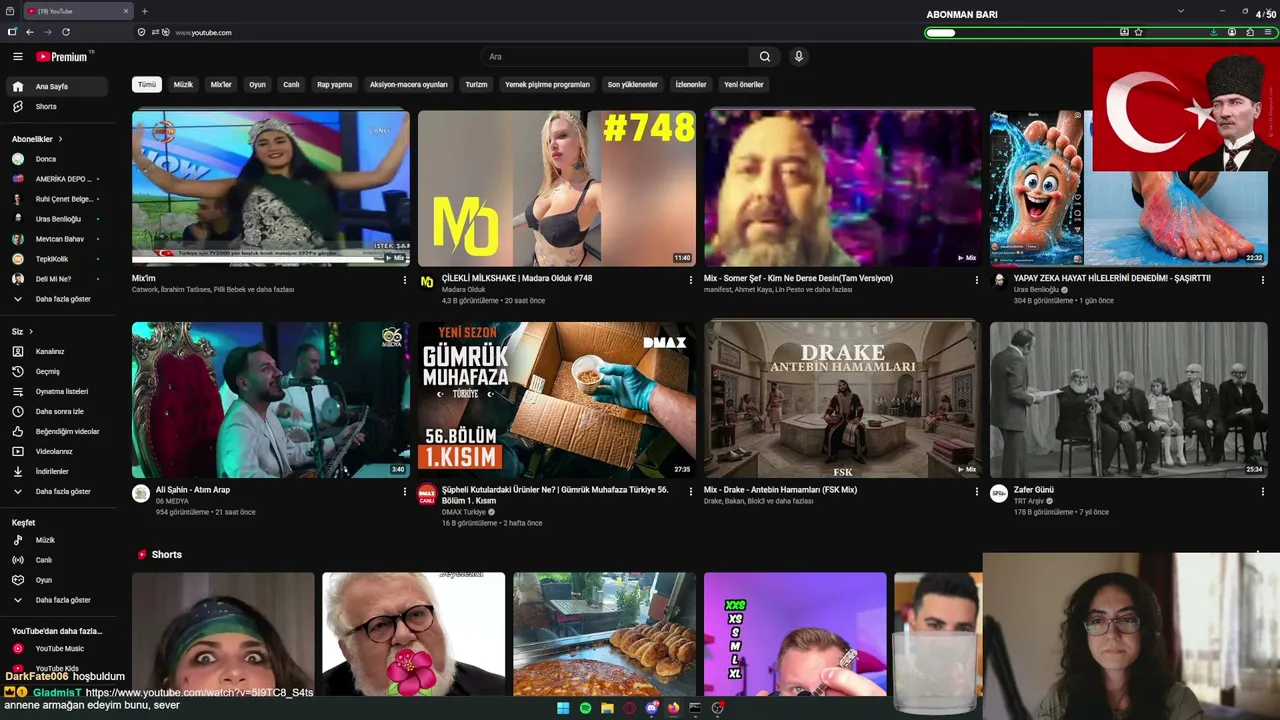
Task: Open the Abonelikler subscriptions heading
Action: point(37,139)
